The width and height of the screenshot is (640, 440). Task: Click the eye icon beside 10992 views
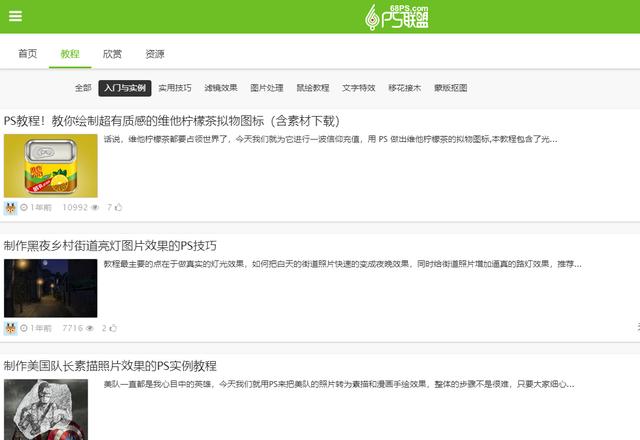coord(95,207)
